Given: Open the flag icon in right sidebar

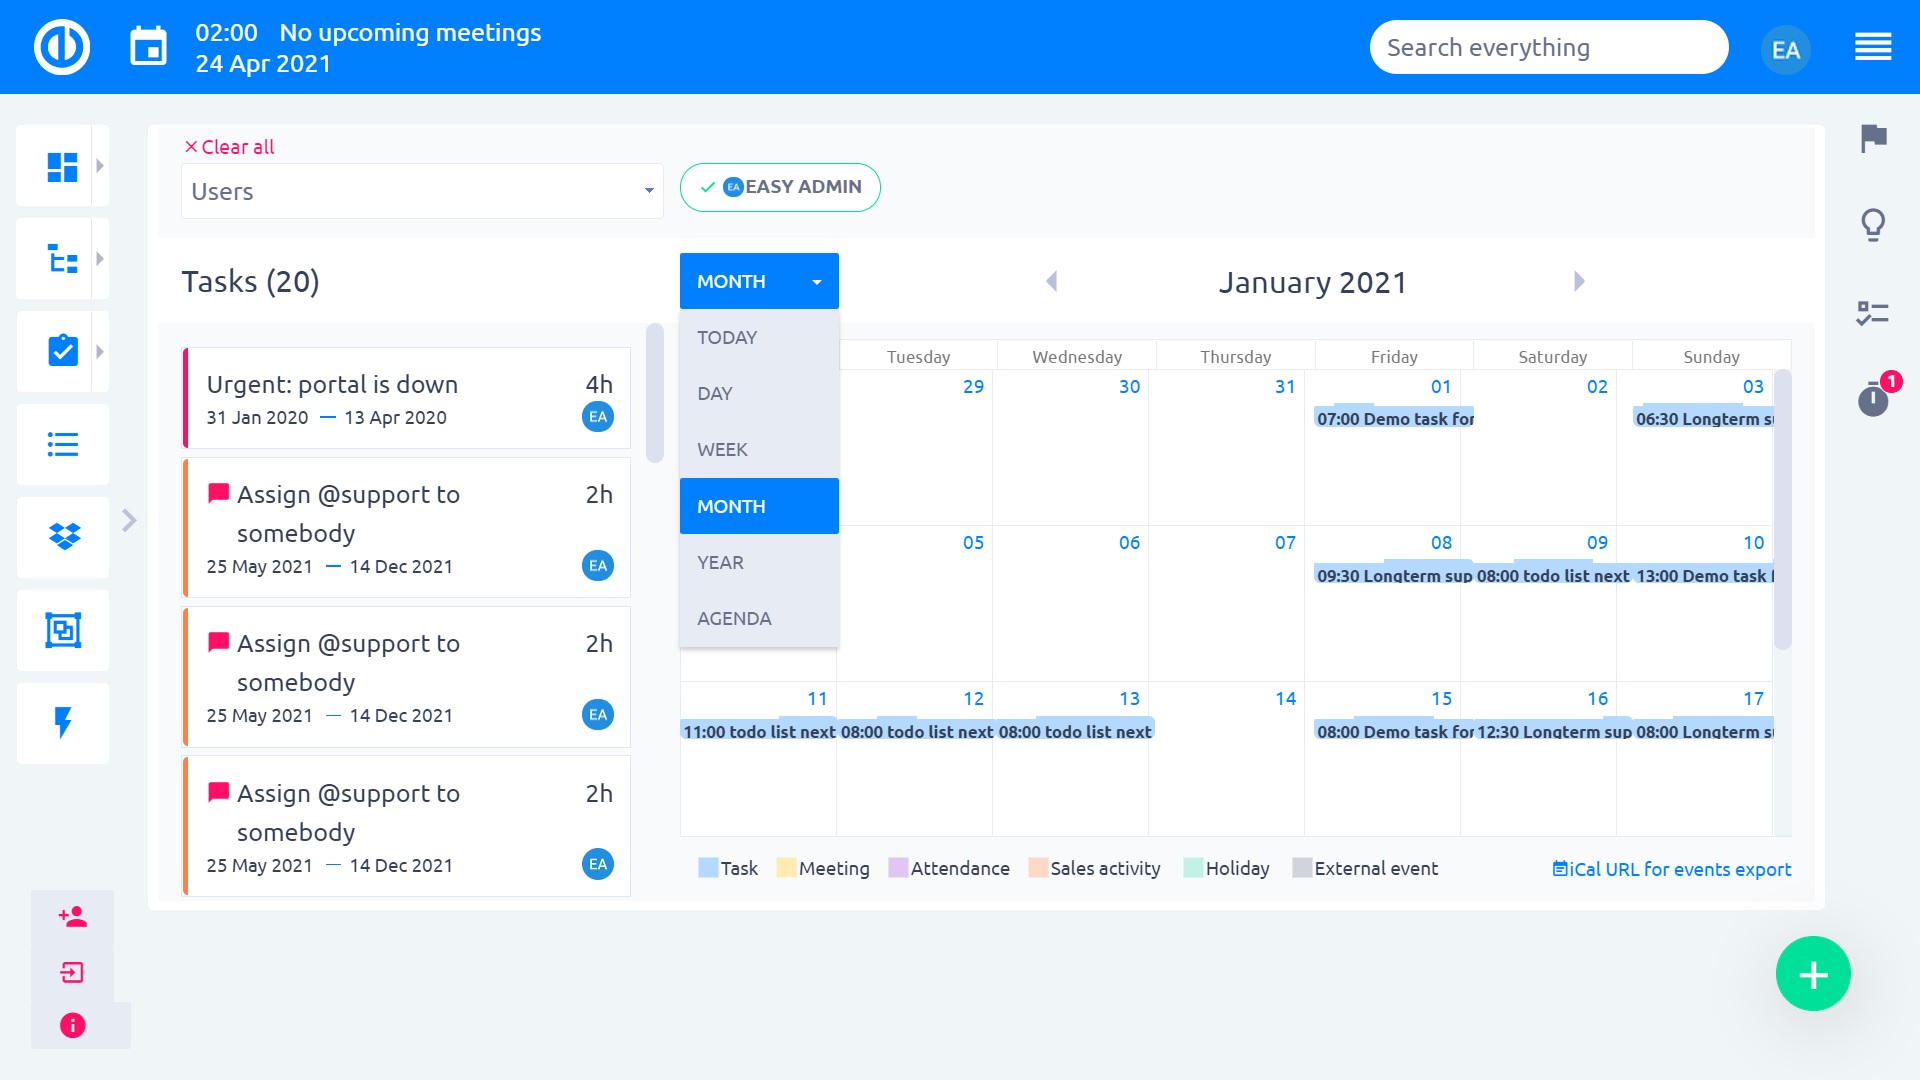Looking at the screenshot, I should coord(1873,138).
